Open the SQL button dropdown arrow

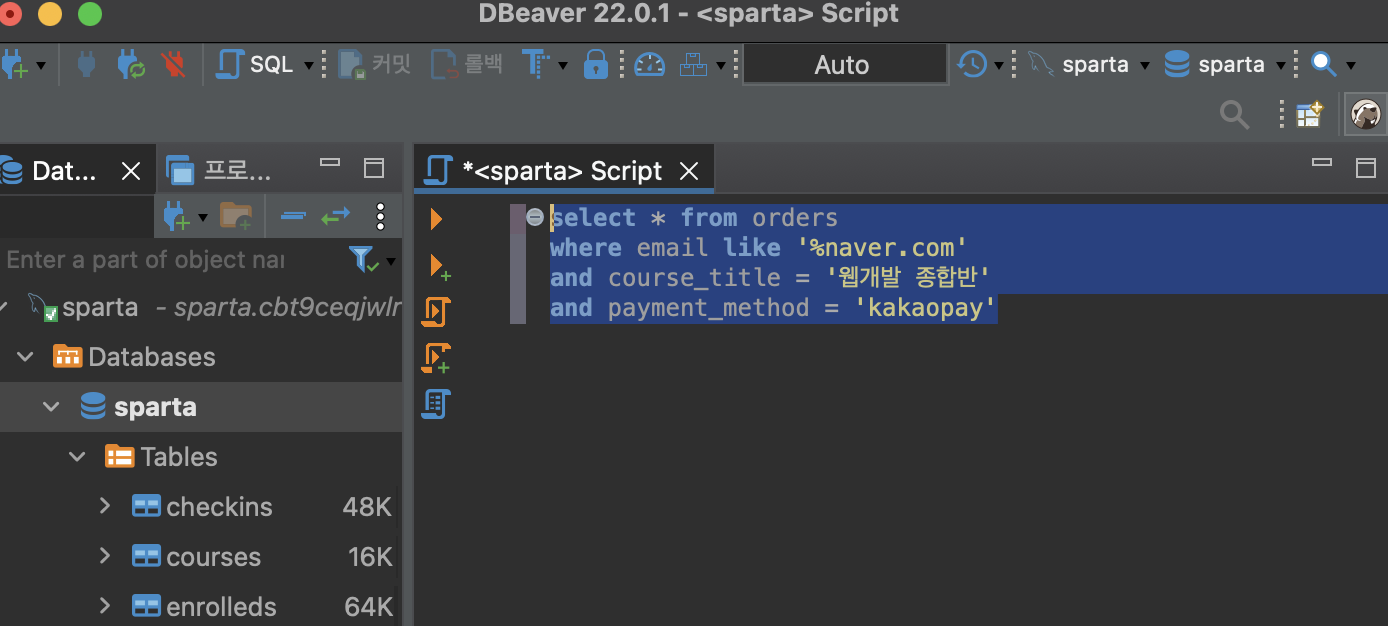click(x=308, y=66)
